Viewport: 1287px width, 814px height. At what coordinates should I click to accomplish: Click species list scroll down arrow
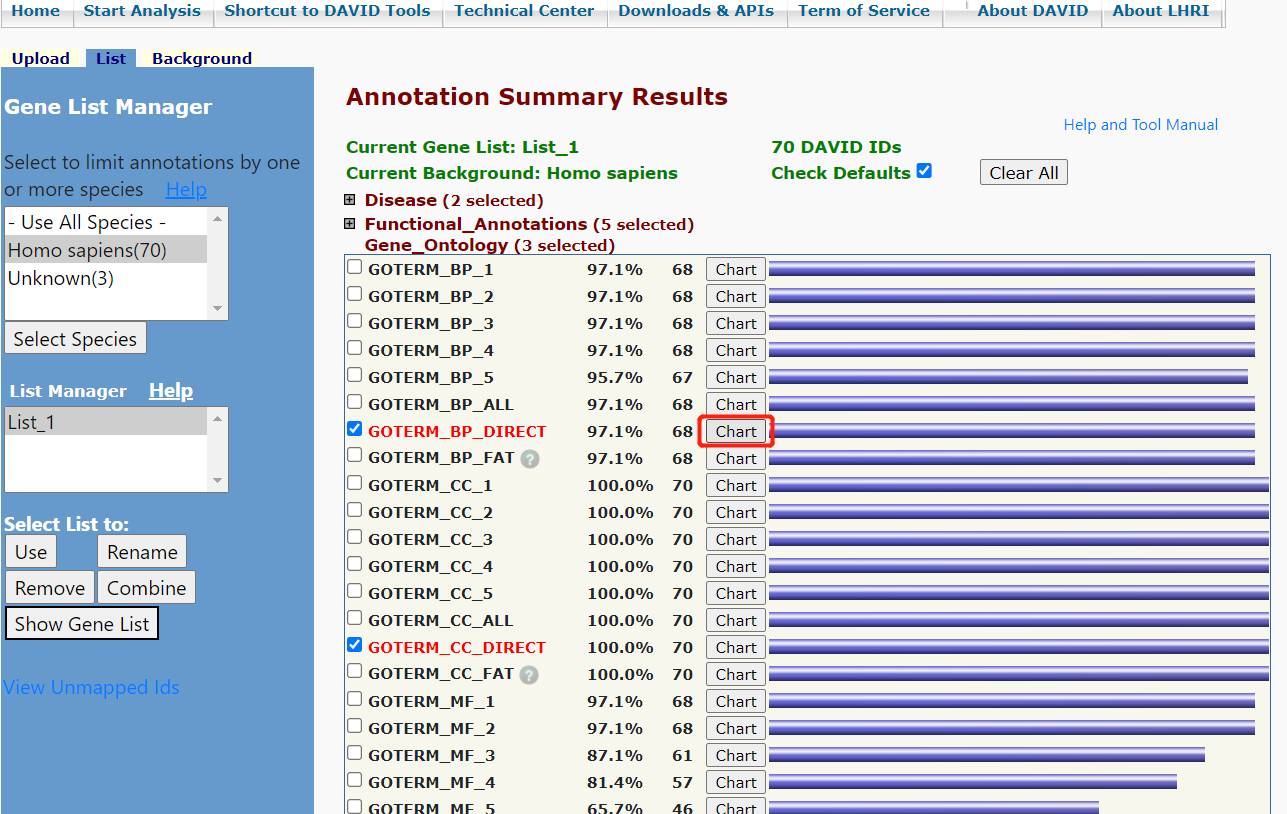[x=218, y=309]
